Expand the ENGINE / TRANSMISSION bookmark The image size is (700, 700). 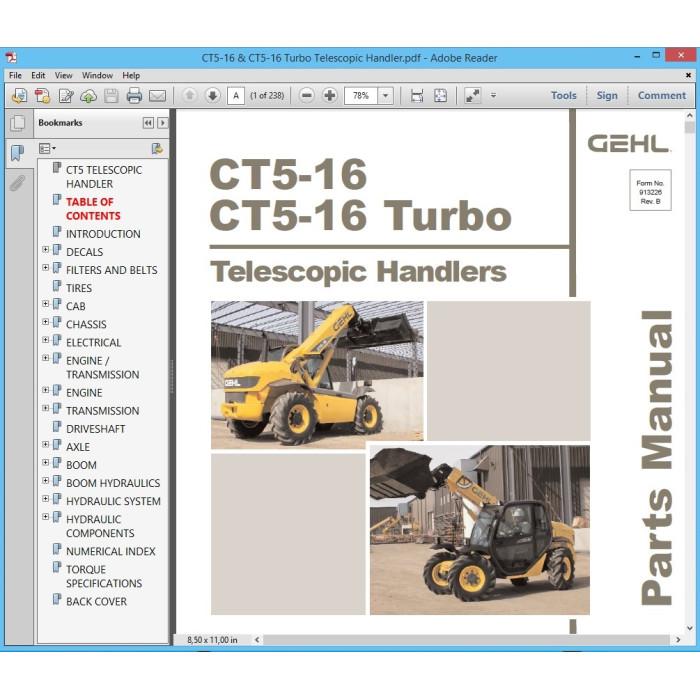46,358
